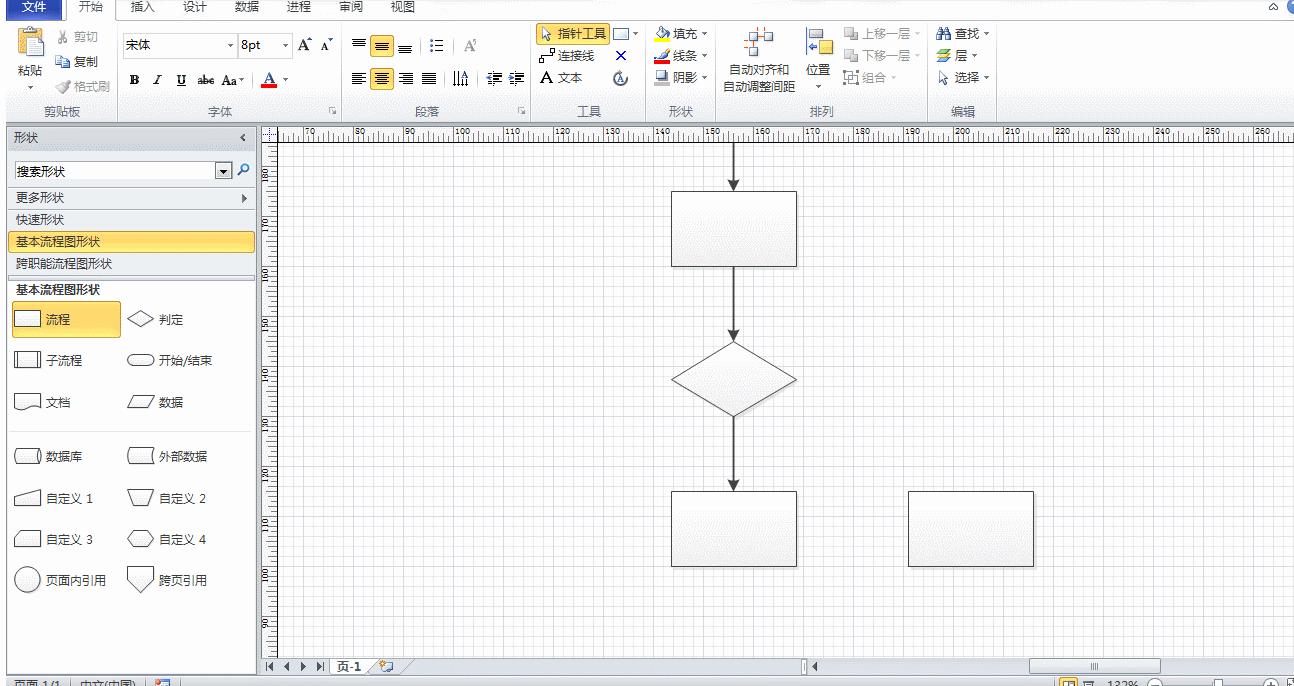Select the 子流程 subprocess shape

49,360
